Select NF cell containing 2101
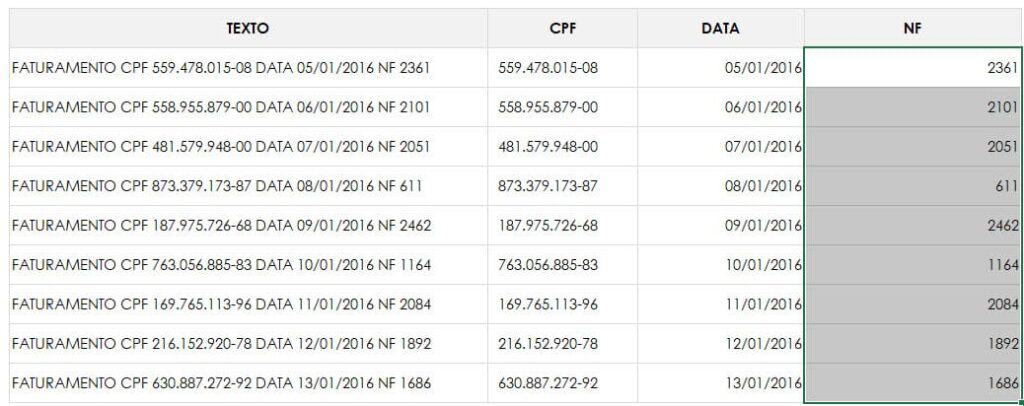Image resolution: width=1024 pixels, height=406 pixels. coord(914,107)
